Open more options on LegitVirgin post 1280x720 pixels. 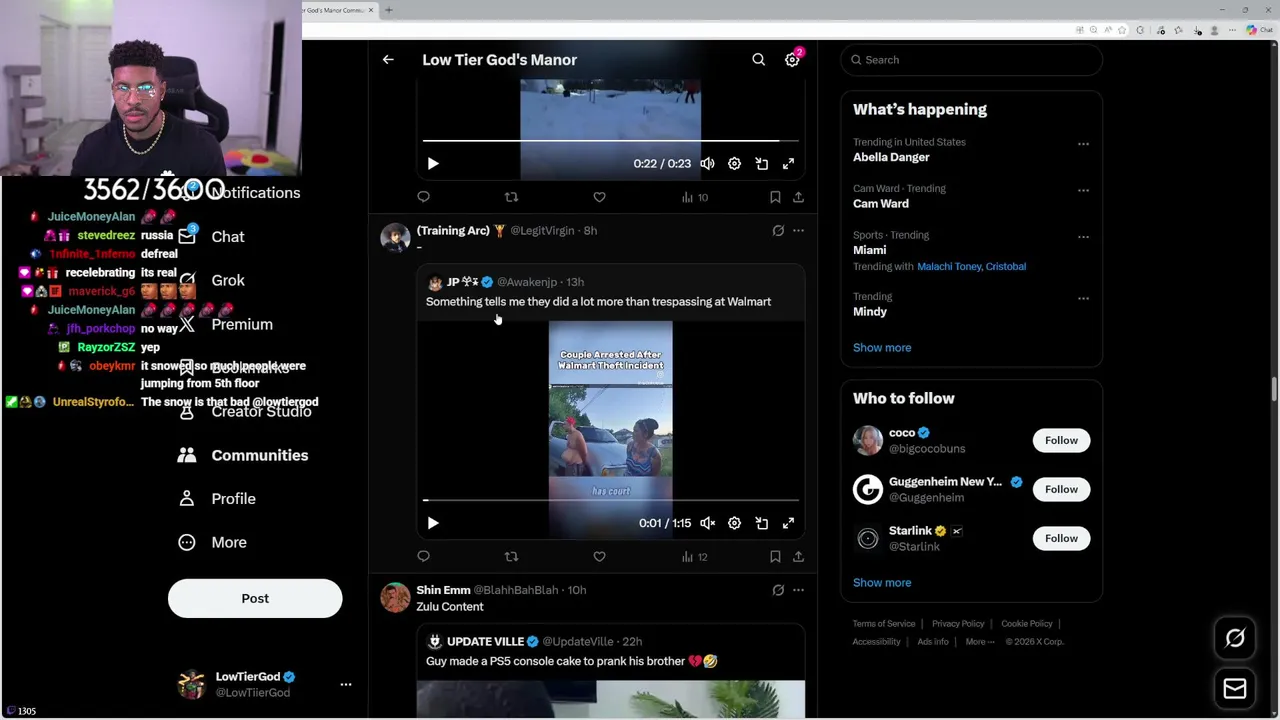798,231
